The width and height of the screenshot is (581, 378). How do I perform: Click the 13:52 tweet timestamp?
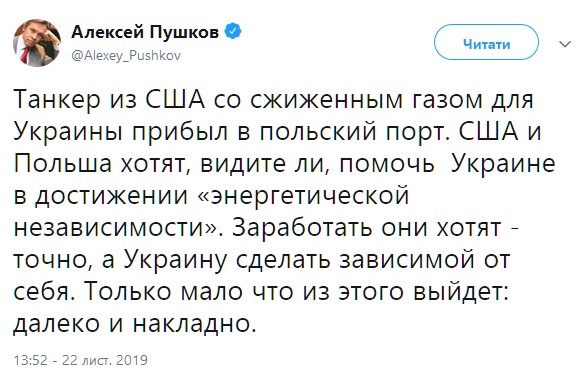(x=30, y=360)
